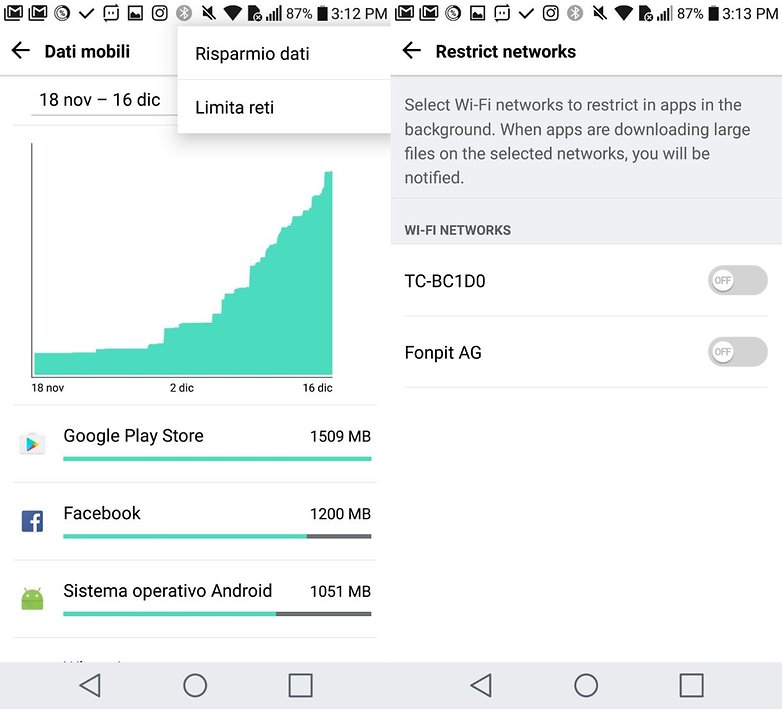Tap the mobile data usage graph
The width and height of the screenshot is (782, 709).
pyautogui.click(x=182, y=260)
